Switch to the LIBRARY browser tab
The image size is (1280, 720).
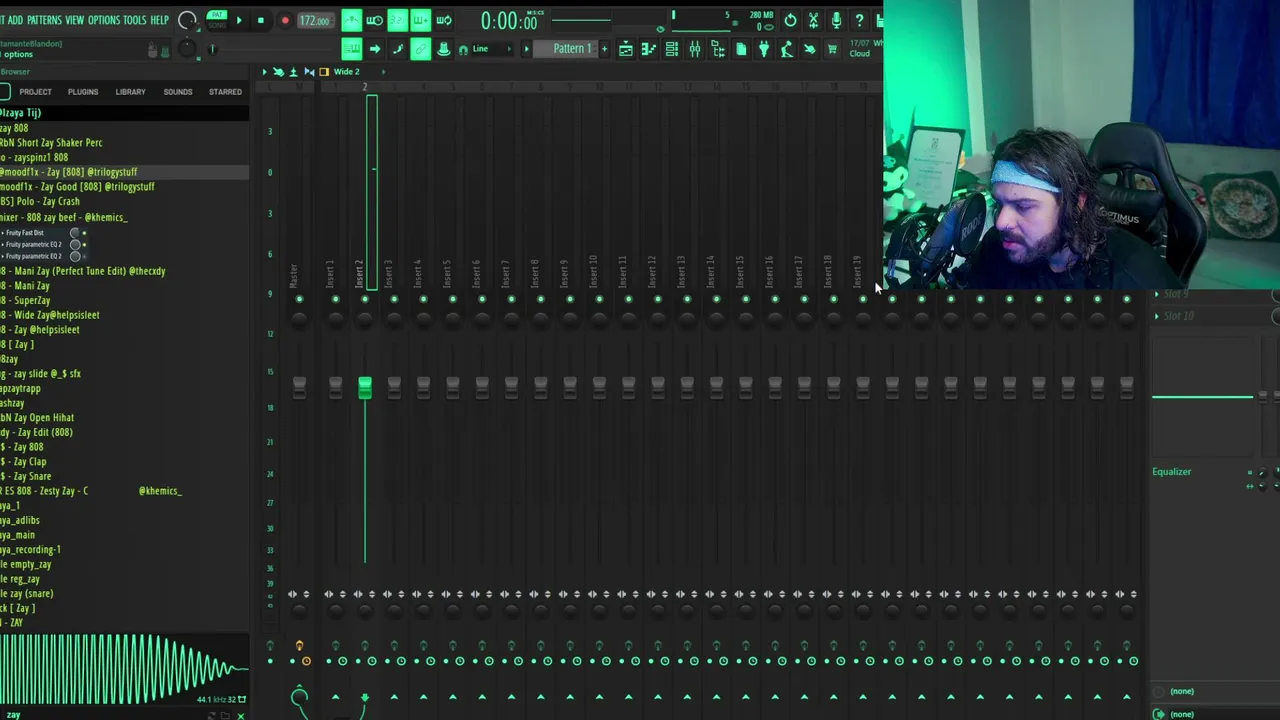pyautogui.click(x=130, y=92)
